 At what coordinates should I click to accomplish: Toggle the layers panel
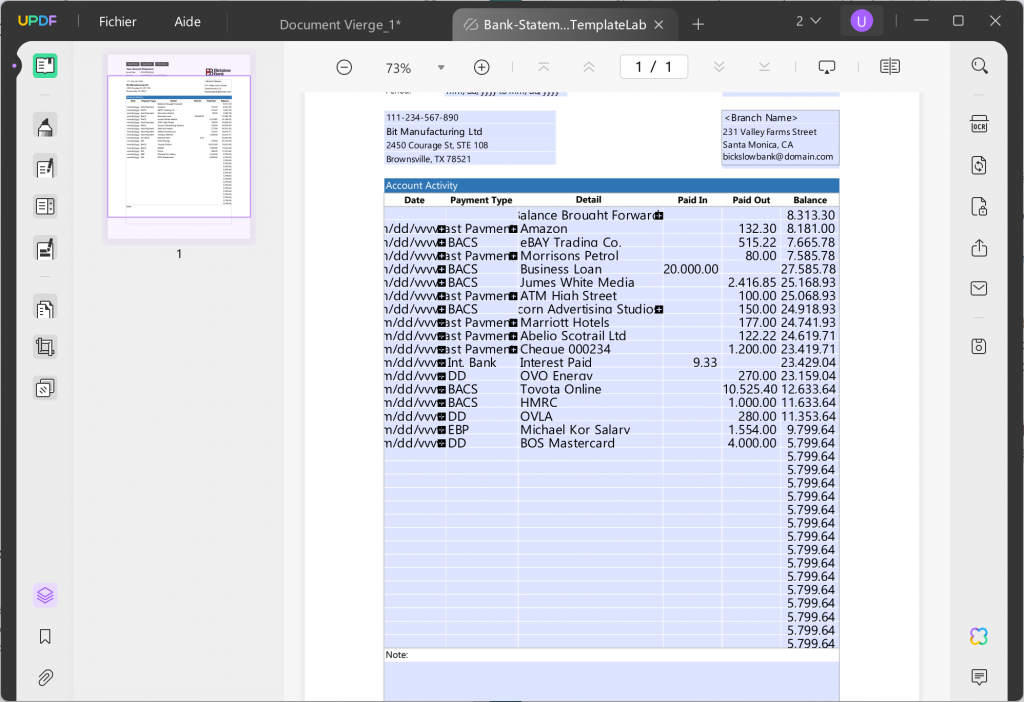[45, 596]
